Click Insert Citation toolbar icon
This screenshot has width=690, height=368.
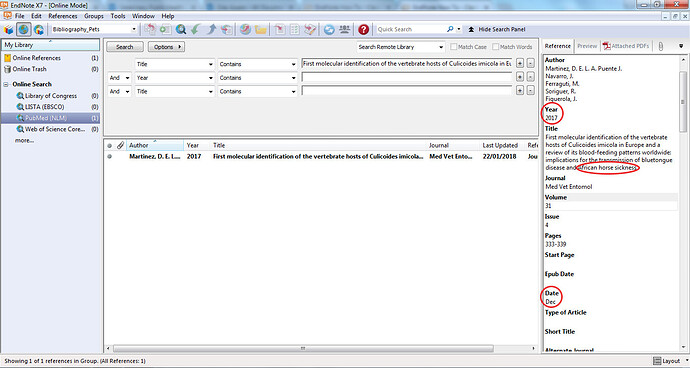[x=279, y=29]
